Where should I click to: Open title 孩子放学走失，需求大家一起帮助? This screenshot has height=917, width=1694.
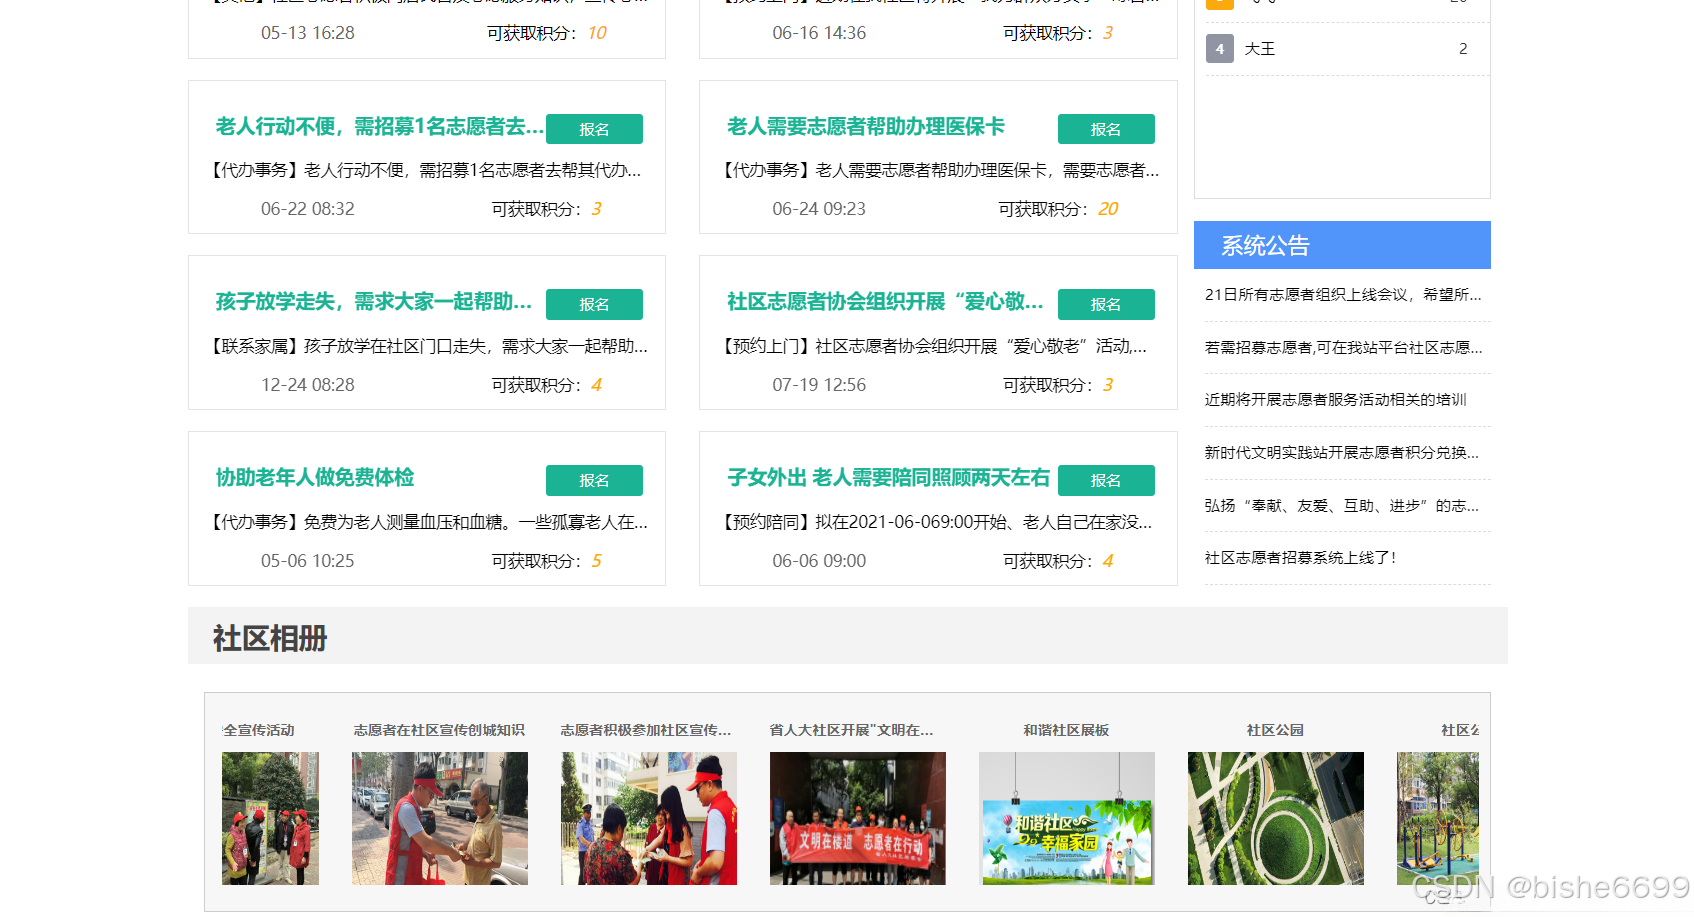click(x=374, y=302)
